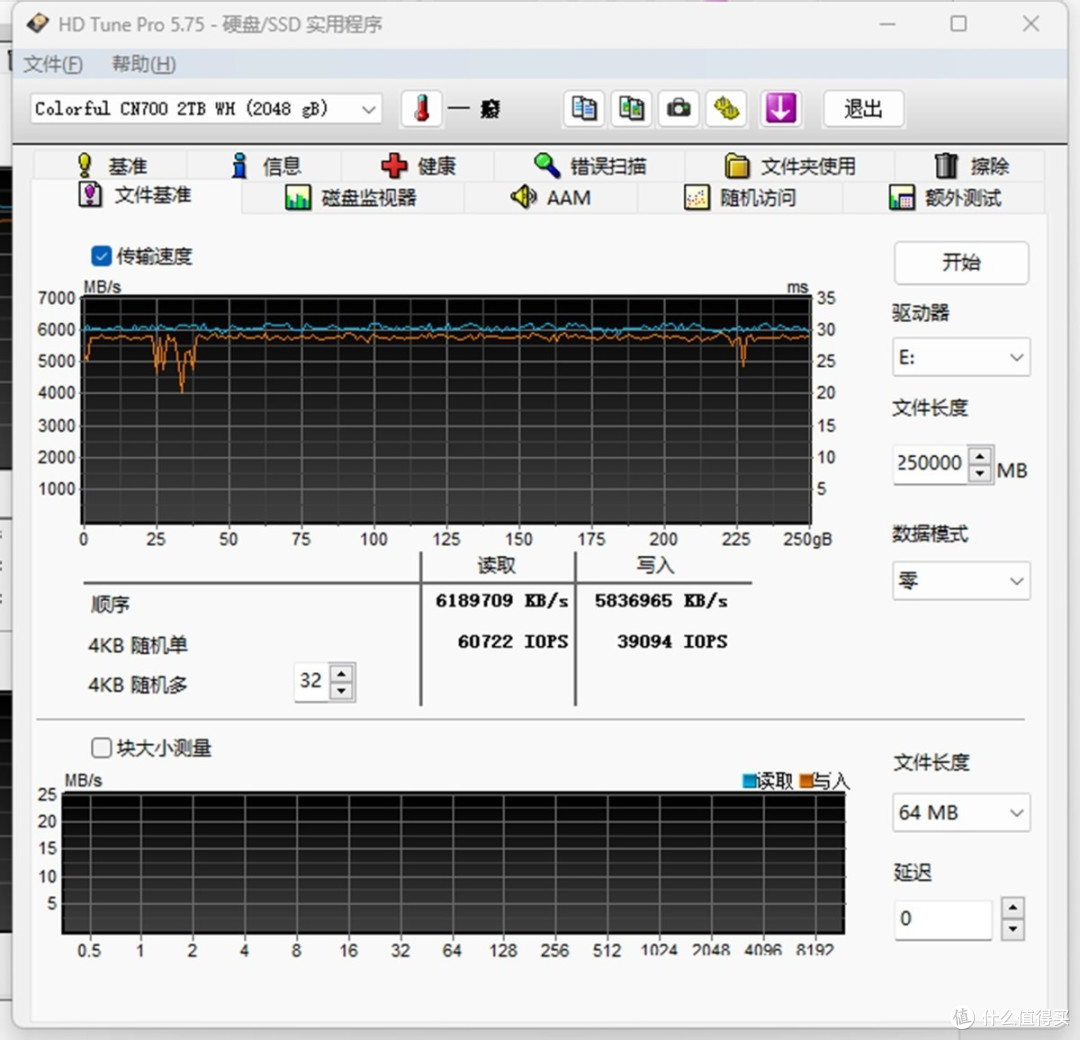Decrease the 250000 MB file length spinner
1080x1040 pixels.
[979, 473]
